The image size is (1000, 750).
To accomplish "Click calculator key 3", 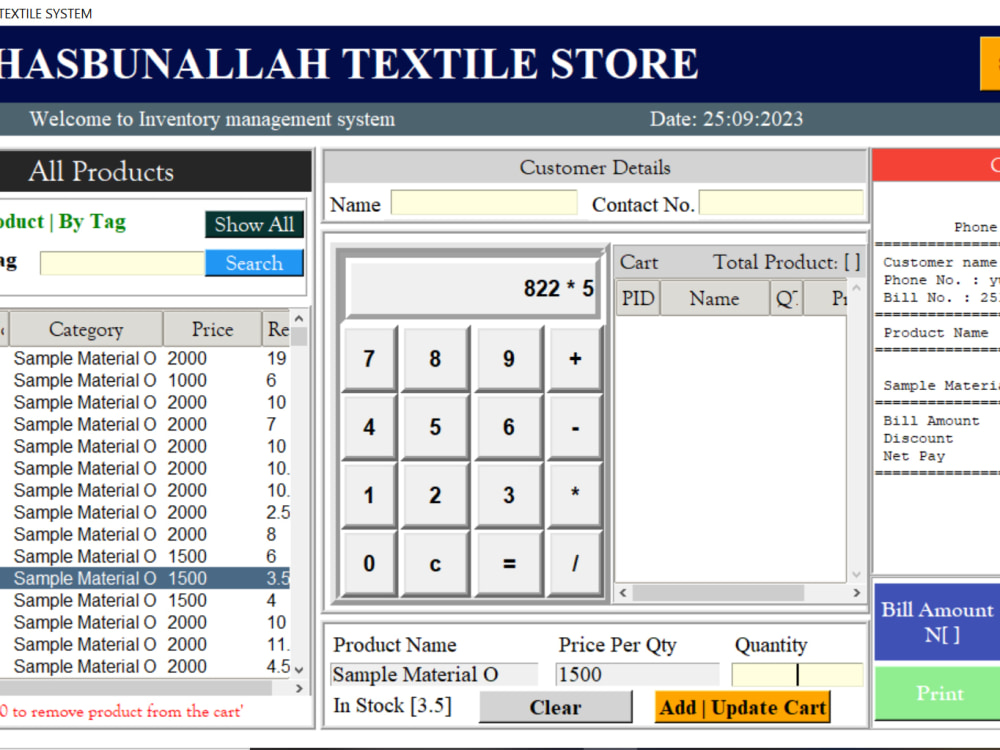I will tap(508, 495).
